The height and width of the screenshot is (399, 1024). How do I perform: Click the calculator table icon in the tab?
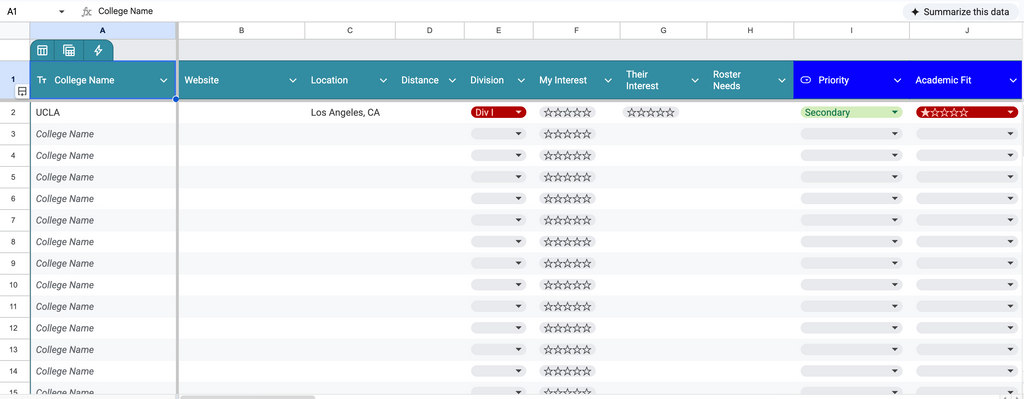coord(69,50)
